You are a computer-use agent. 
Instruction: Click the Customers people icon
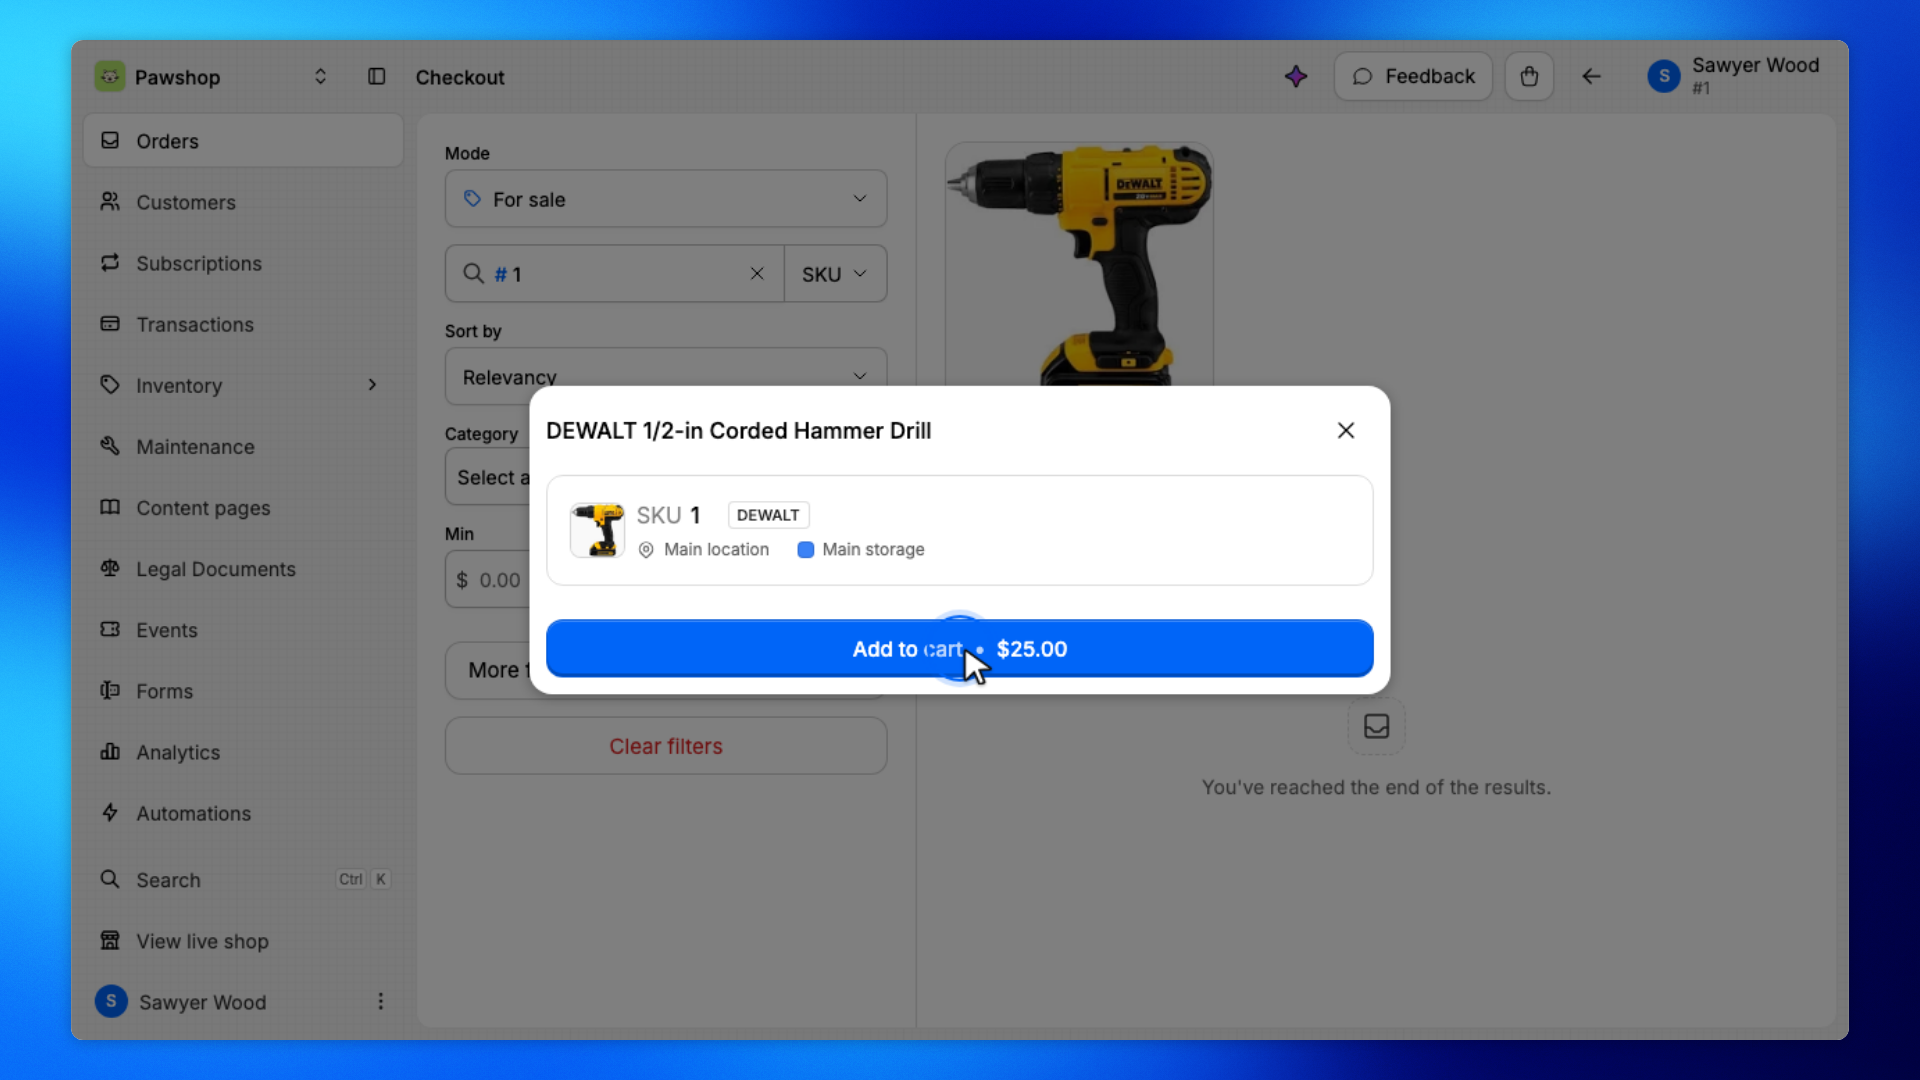[110, 201]
